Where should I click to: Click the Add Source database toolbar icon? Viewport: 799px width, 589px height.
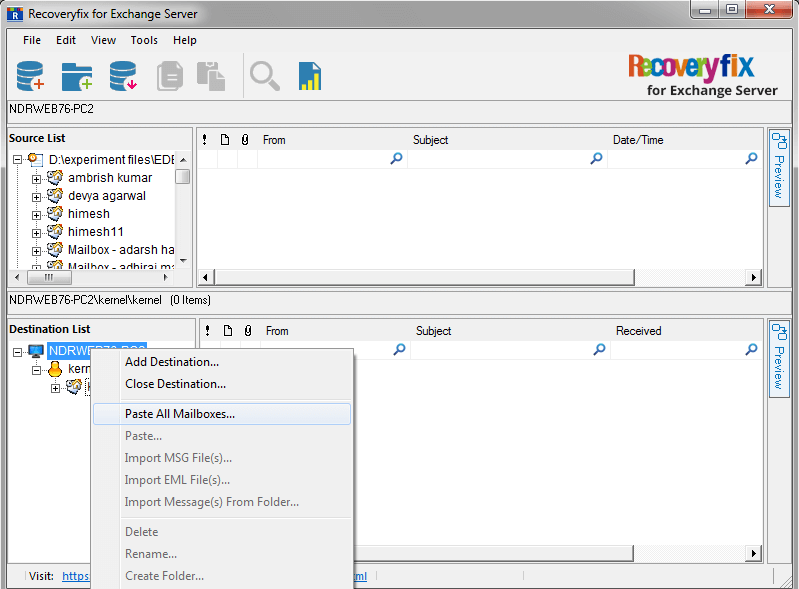tap(30, 76)
